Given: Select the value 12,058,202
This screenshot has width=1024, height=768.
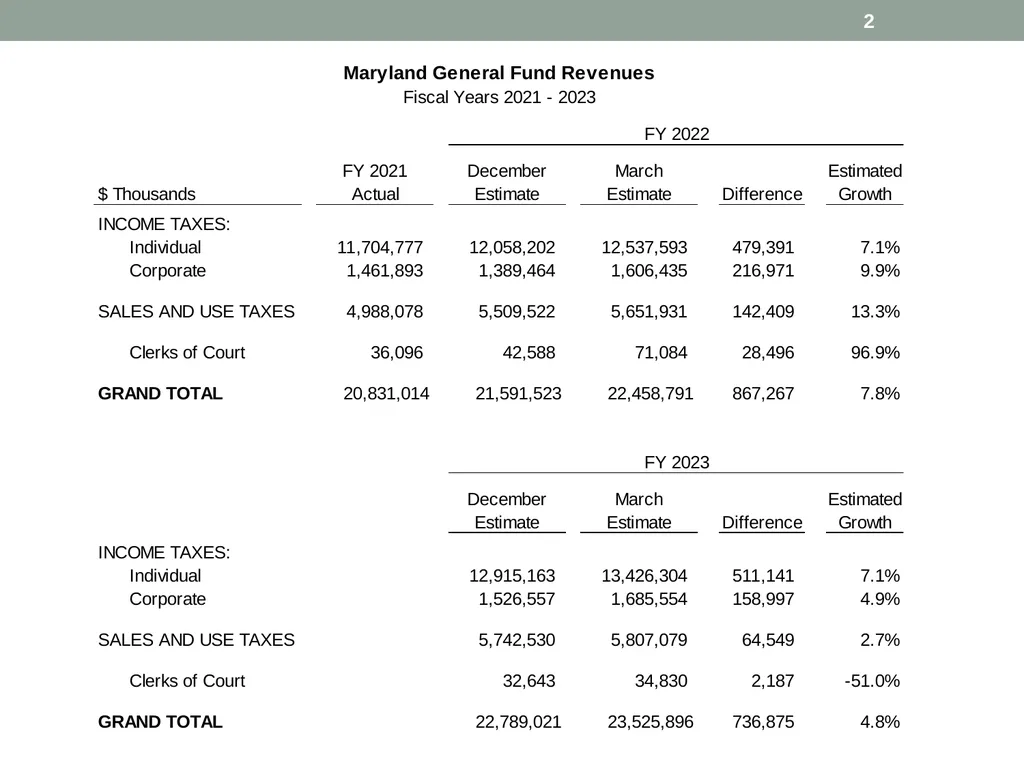Looking at the screenshot, I should (x=512, y=248).
